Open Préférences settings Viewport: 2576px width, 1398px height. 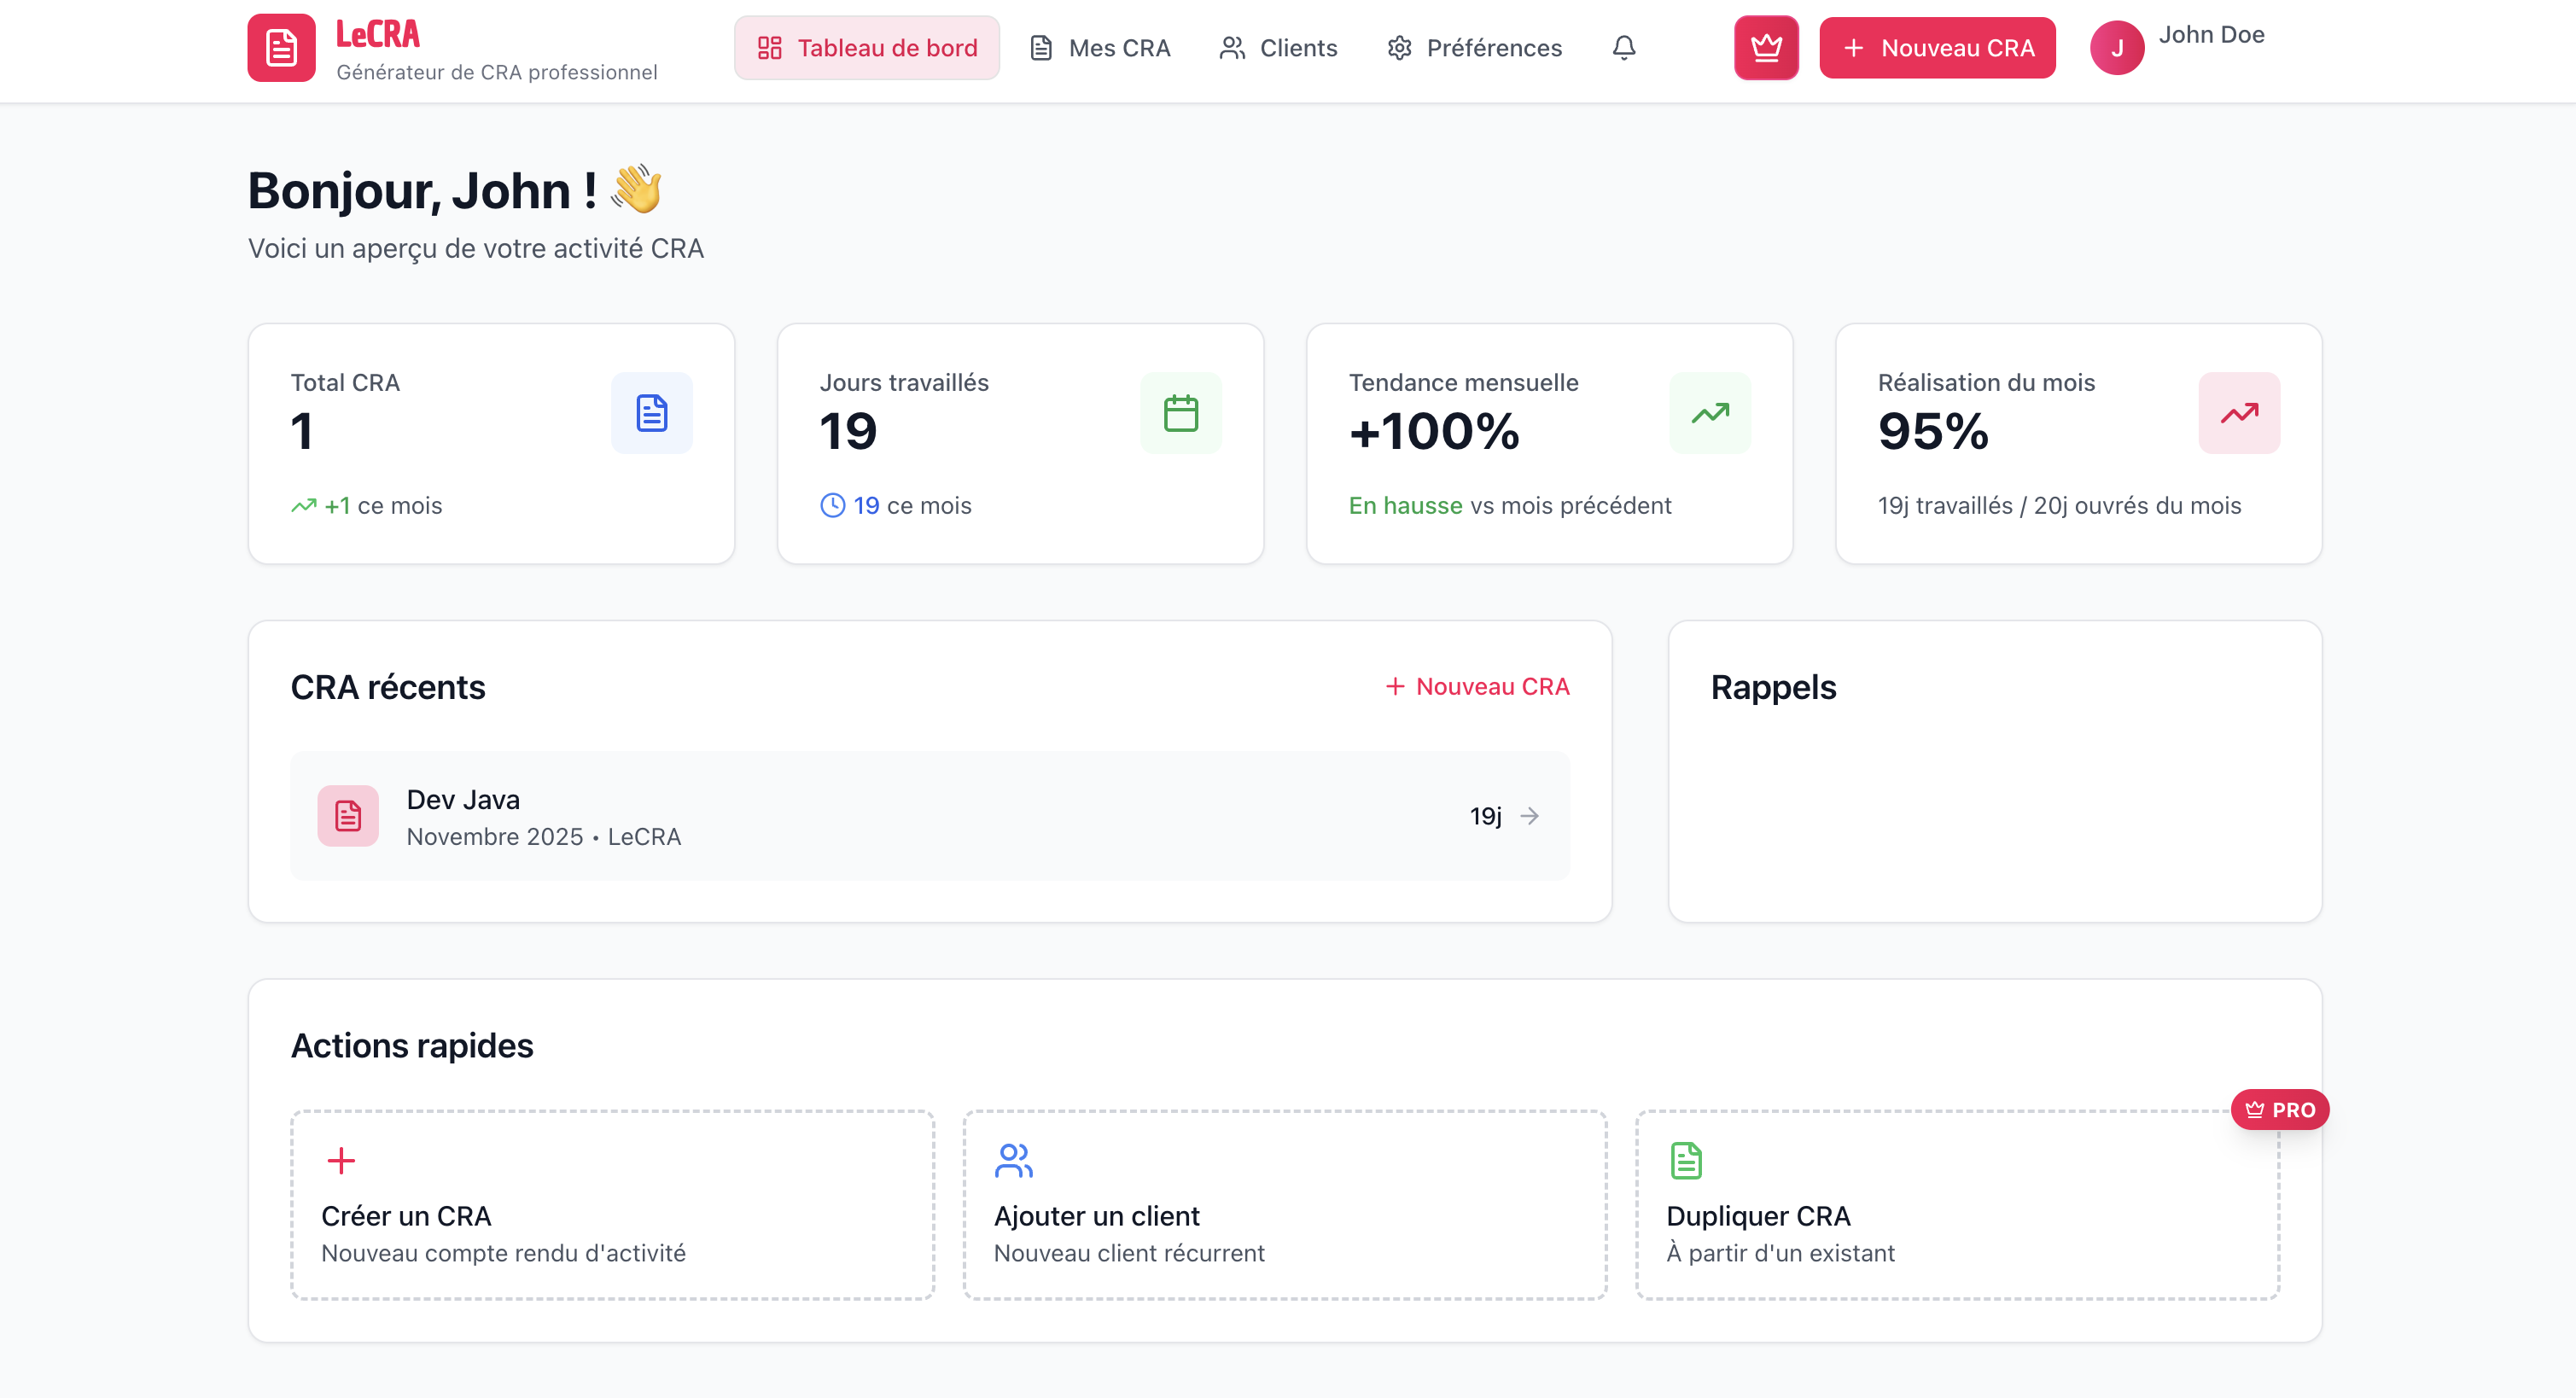click(x=1475, y=48)
